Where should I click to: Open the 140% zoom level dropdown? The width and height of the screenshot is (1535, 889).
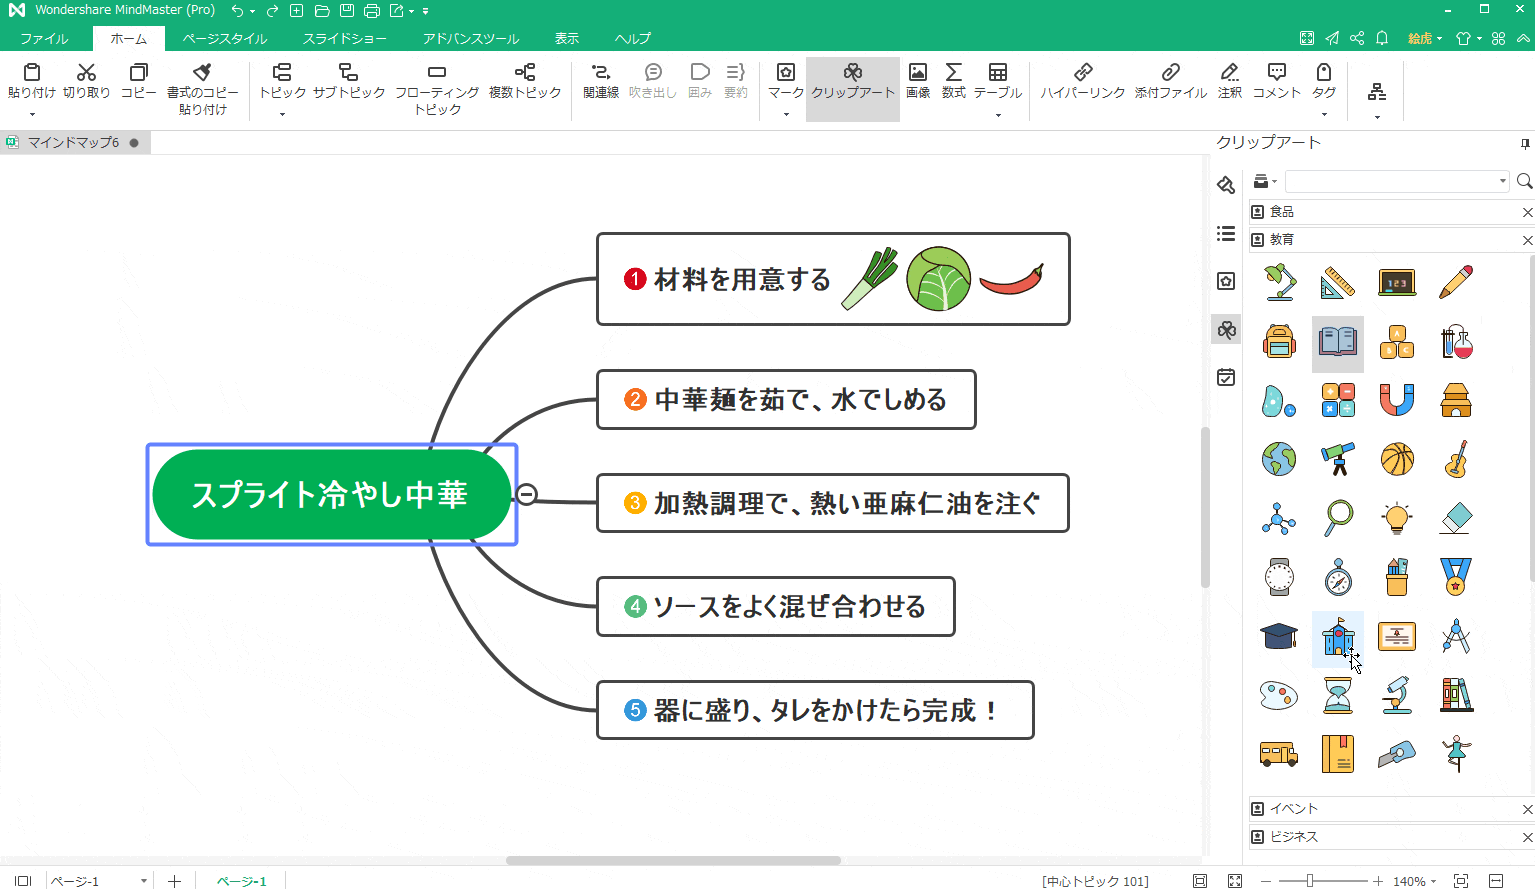coord(1432,881)
